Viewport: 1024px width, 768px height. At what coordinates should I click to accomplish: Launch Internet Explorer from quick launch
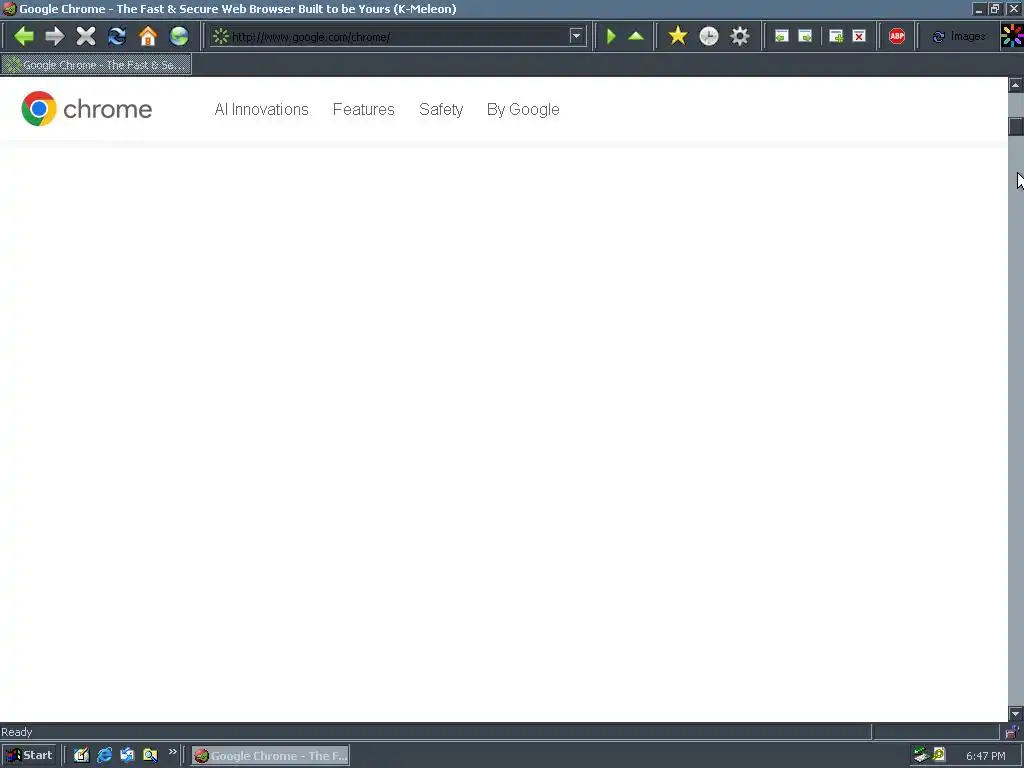[104, 756]
